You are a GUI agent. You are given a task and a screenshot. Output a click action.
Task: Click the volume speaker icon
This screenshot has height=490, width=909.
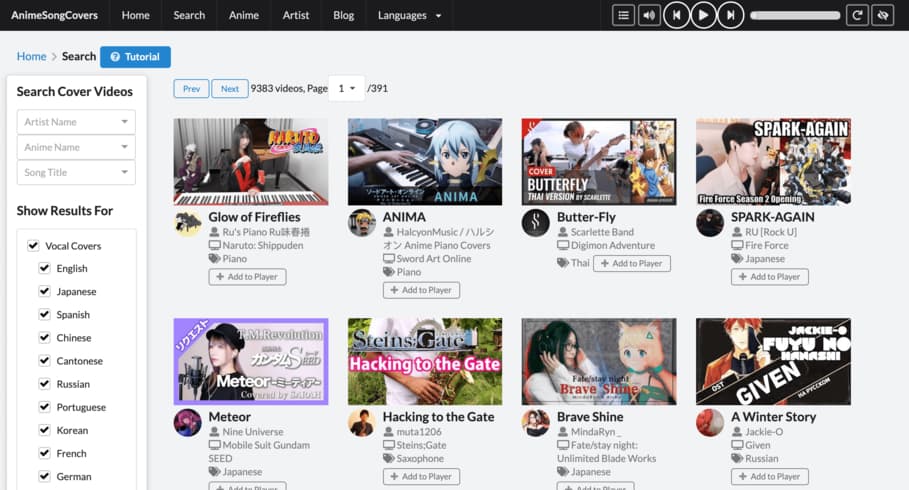tap(649, 15)
